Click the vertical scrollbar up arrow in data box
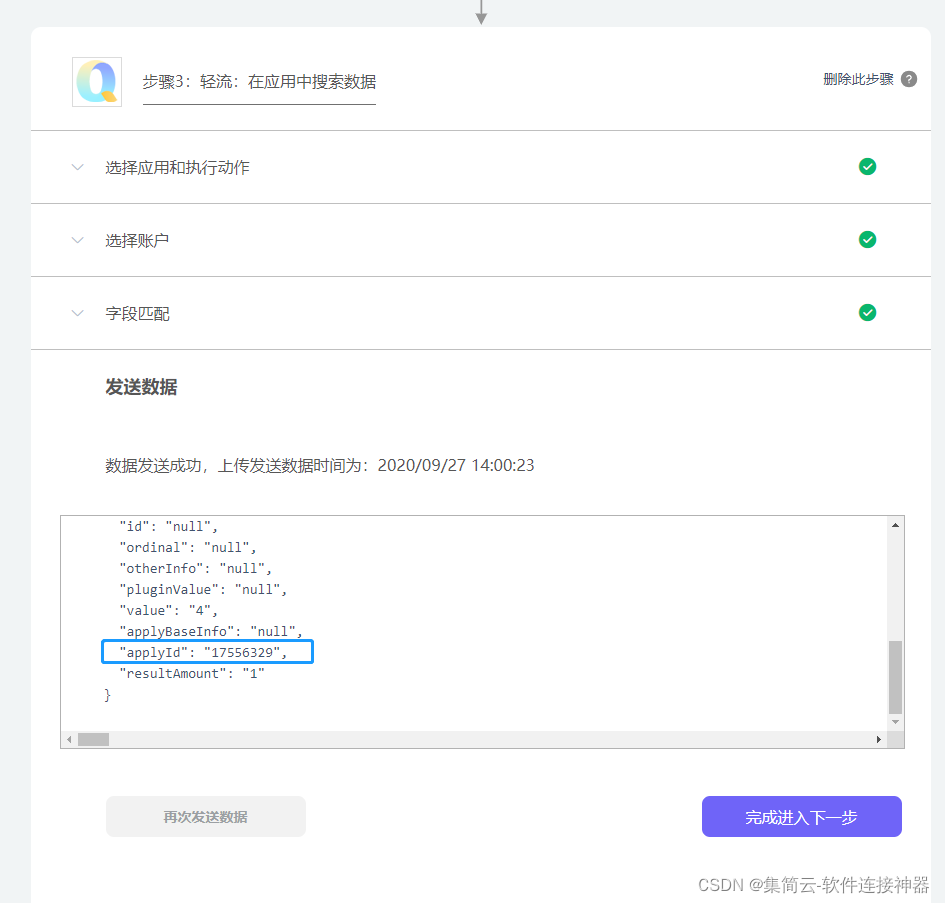 pyautogui.click(x=895, y=525)
